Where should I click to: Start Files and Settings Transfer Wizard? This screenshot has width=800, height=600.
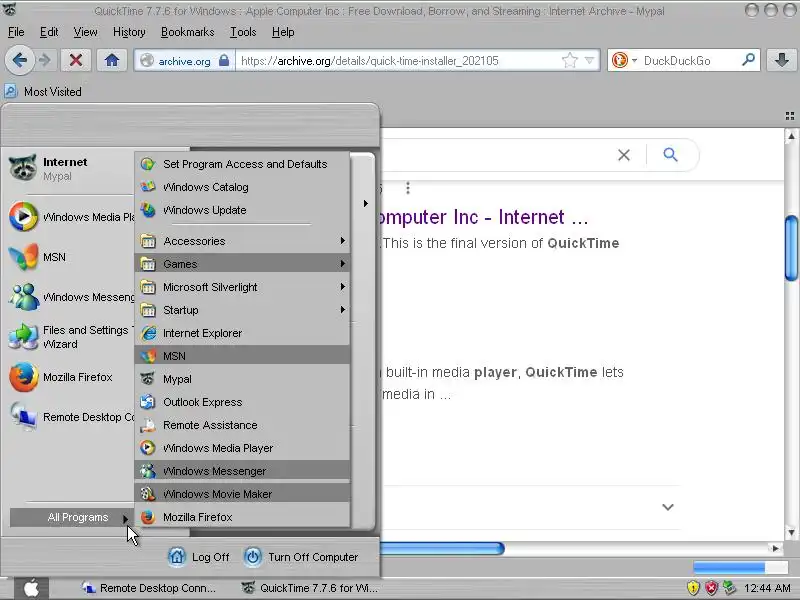(70, 337)
